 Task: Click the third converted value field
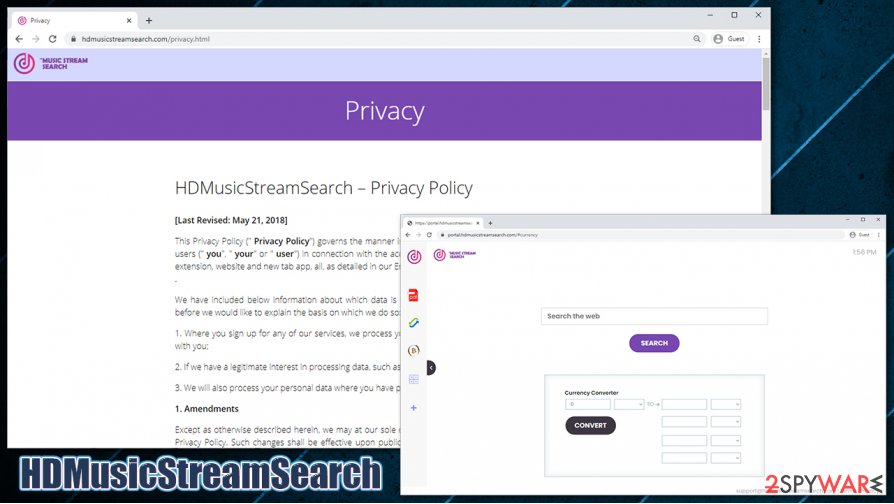click(x=684, y=441)
